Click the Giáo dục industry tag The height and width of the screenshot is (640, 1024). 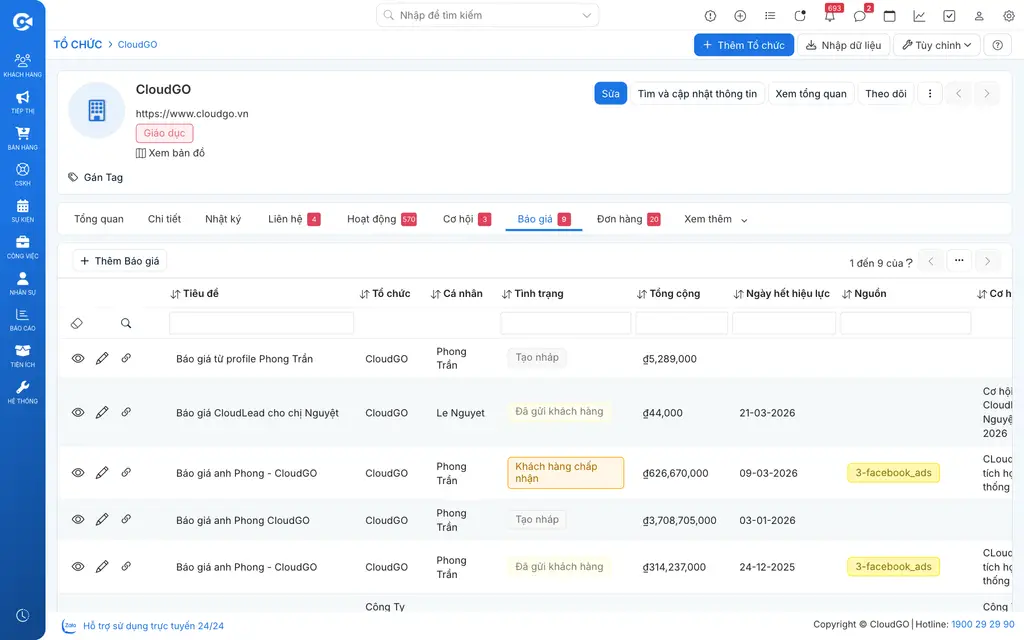coord(165,133)
